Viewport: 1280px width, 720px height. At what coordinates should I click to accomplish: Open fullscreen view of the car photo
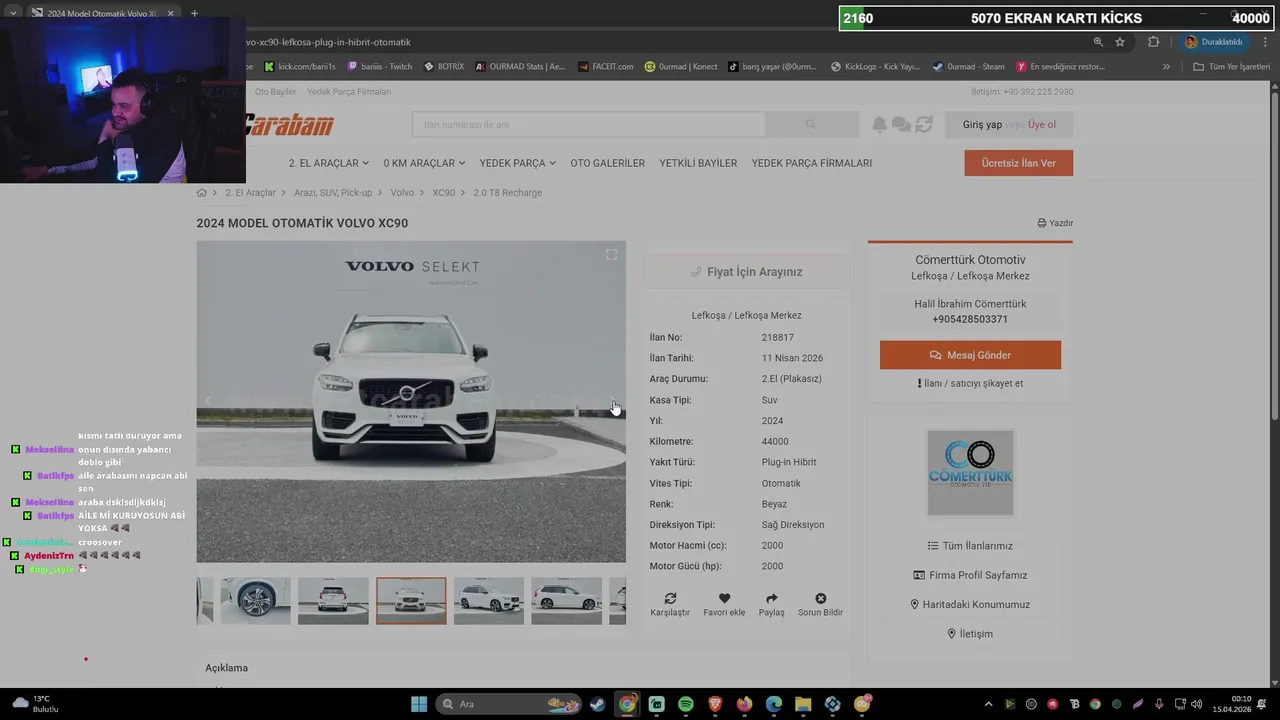[x=611, y=255]
